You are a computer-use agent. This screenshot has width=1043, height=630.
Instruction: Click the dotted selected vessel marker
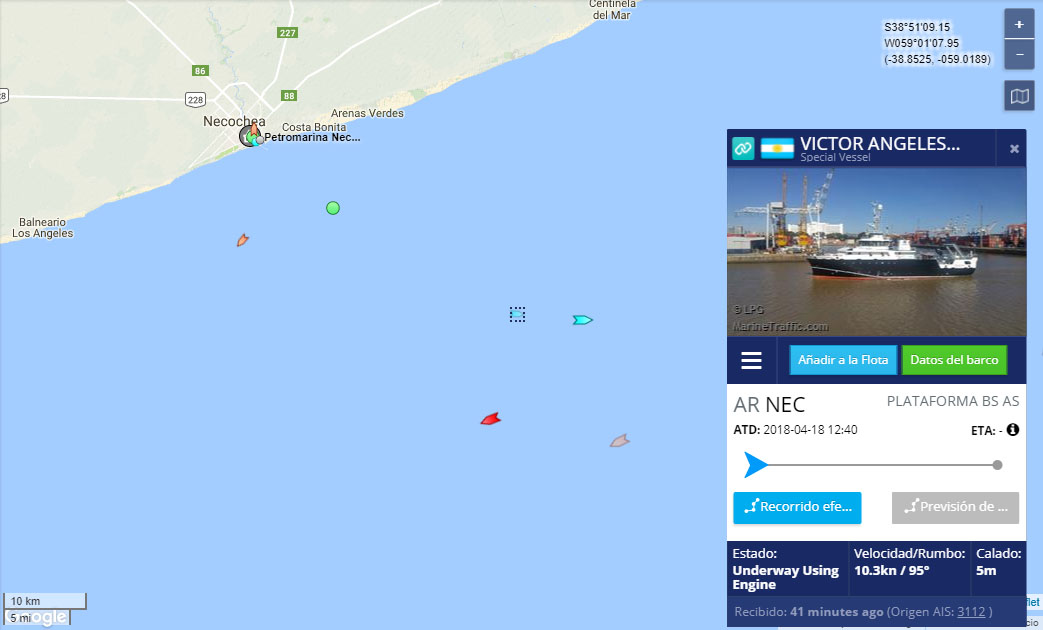[518, 314]
